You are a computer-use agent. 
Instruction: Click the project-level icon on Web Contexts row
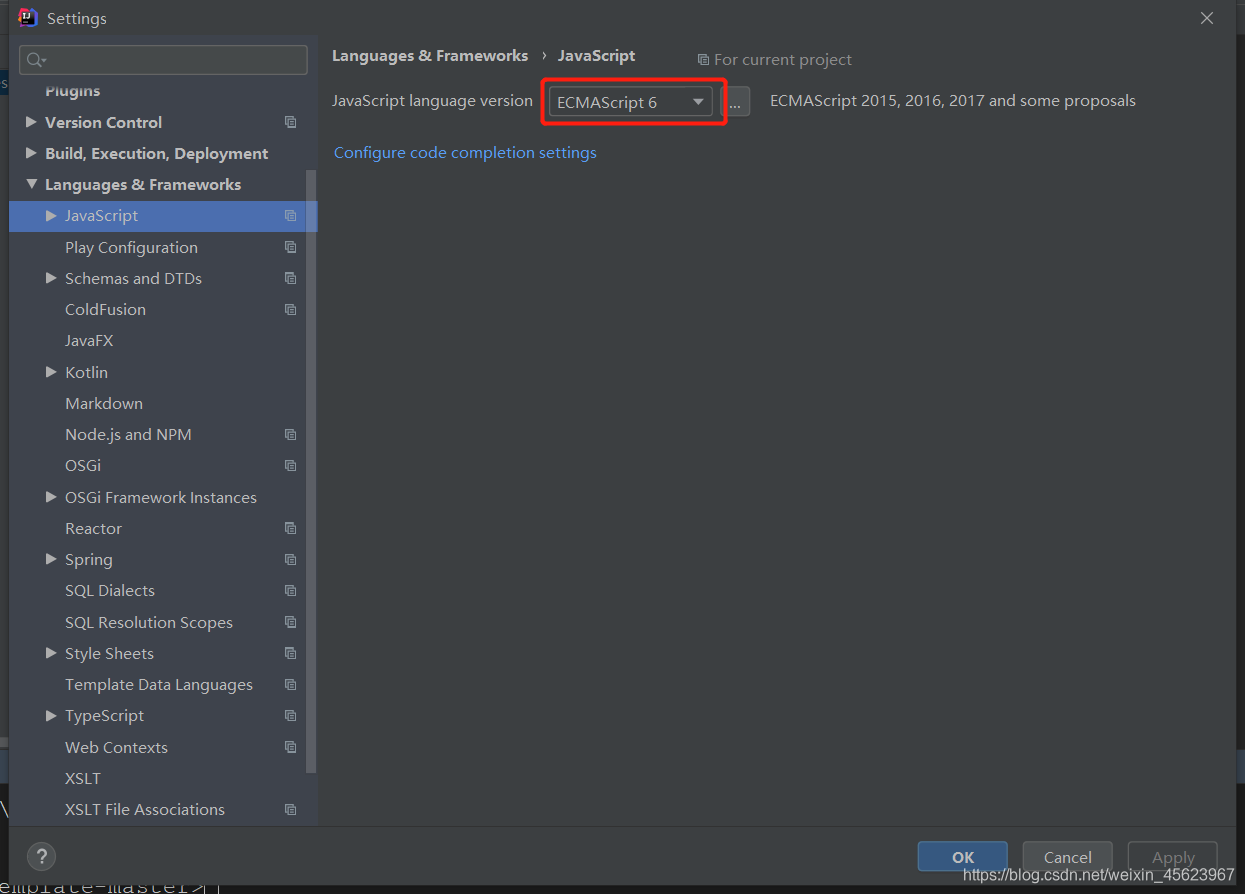290,747
